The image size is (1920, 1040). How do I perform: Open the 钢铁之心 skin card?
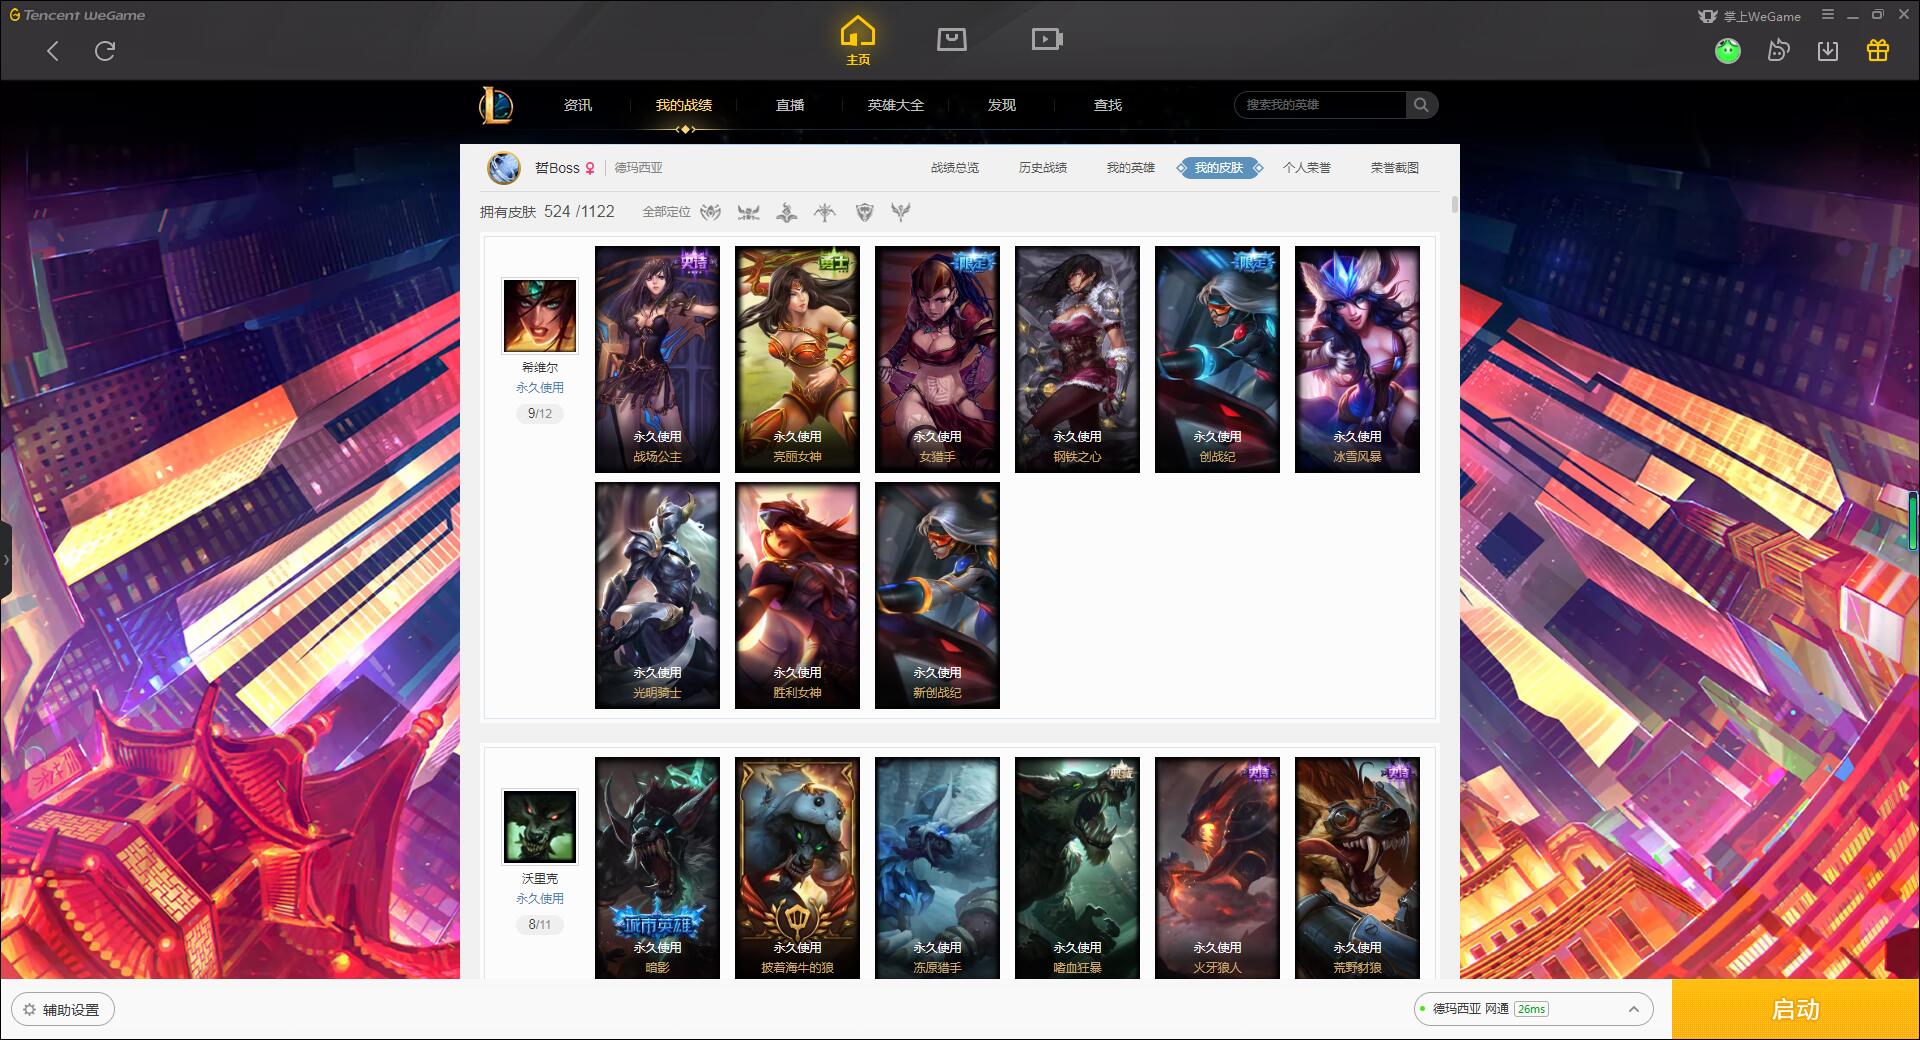tap(1077, 360)
